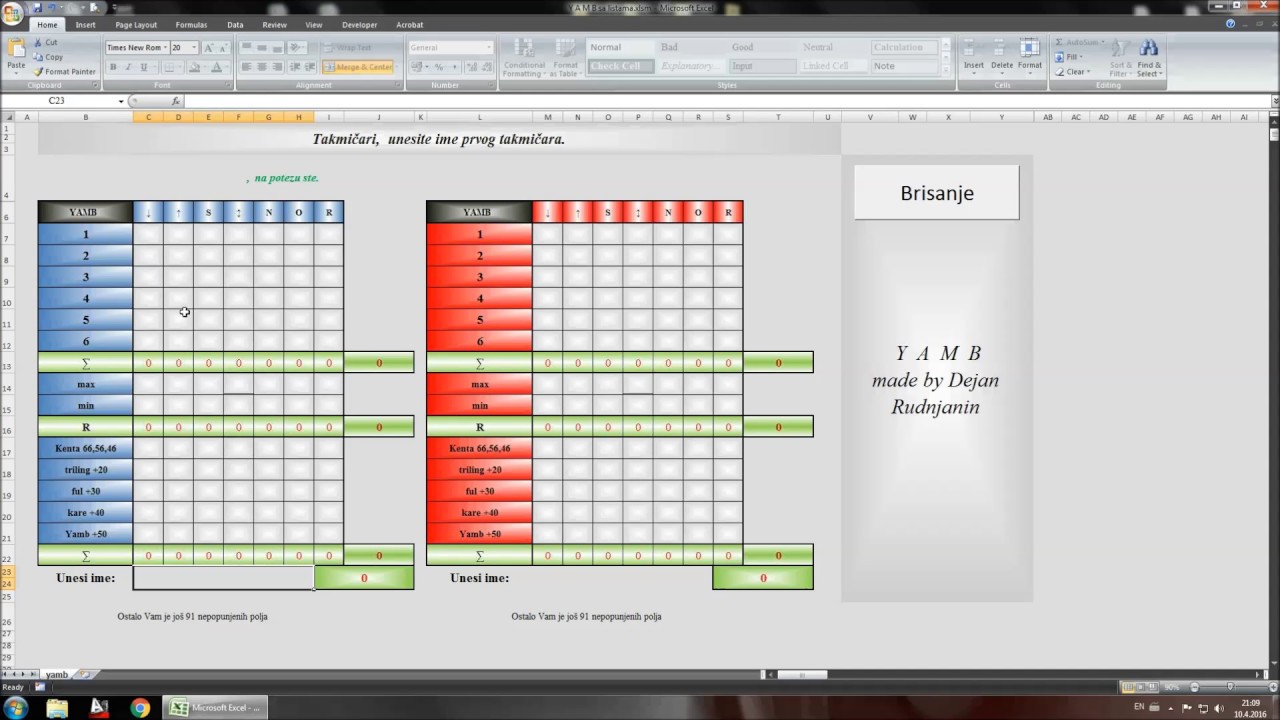This screenshot has height=720, width=1280.
Task: Click the Brisanje button
Action: click(937, 193)
